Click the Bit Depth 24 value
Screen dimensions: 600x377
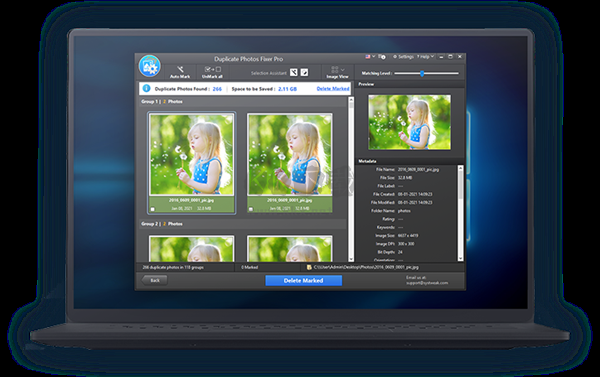click(400, 252)
